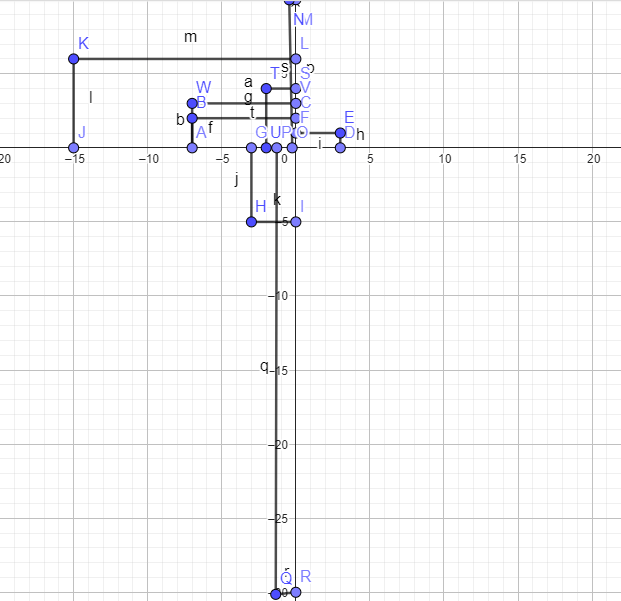Click point A on the x-axis
Image resolution: width=621 pixels, height=601 pixels.
pos(192,148)
